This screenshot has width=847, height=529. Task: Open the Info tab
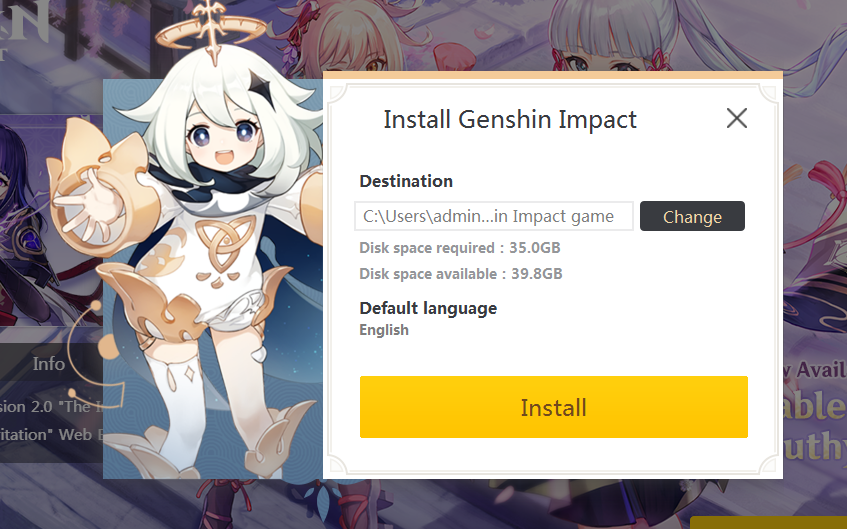[49, 364]
